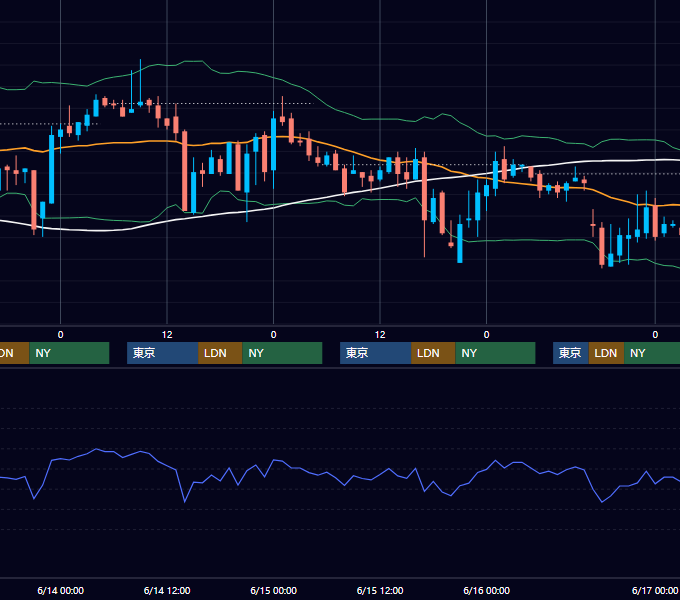Select the 東京 session bar spanning 6/15 12:00
680x600 pixels.
click(x=376, y=353)
